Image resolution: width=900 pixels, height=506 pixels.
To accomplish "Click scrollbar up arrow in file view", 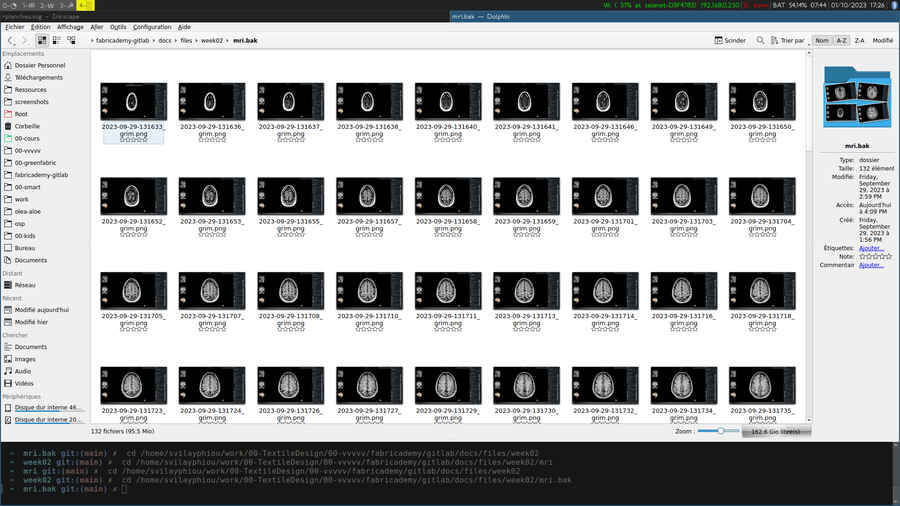I will (x=809, y=53).
